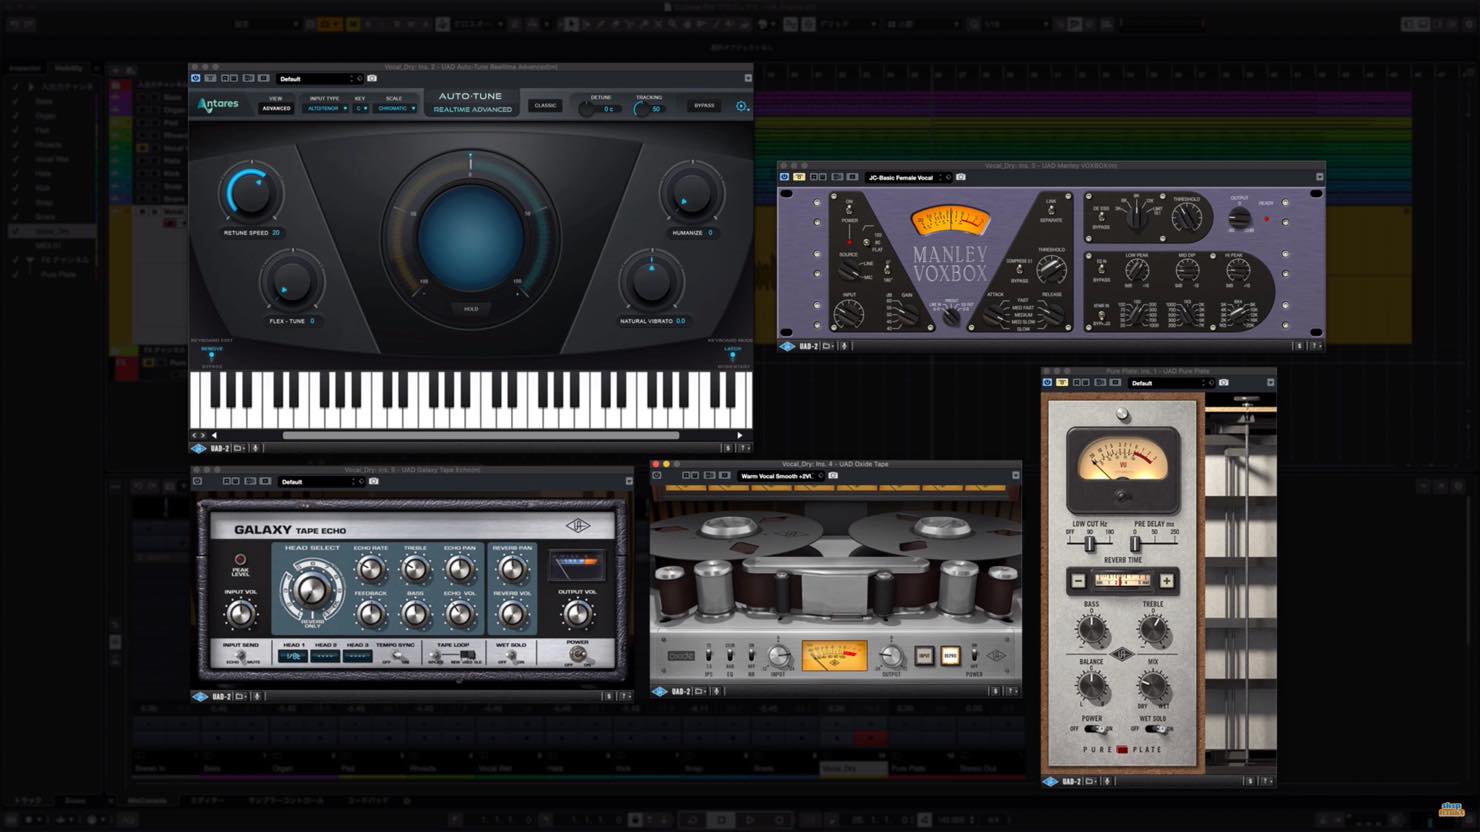Click the Galaxy Head Select knob
This screenshot has height=832, width=1480.
point(311,591)
